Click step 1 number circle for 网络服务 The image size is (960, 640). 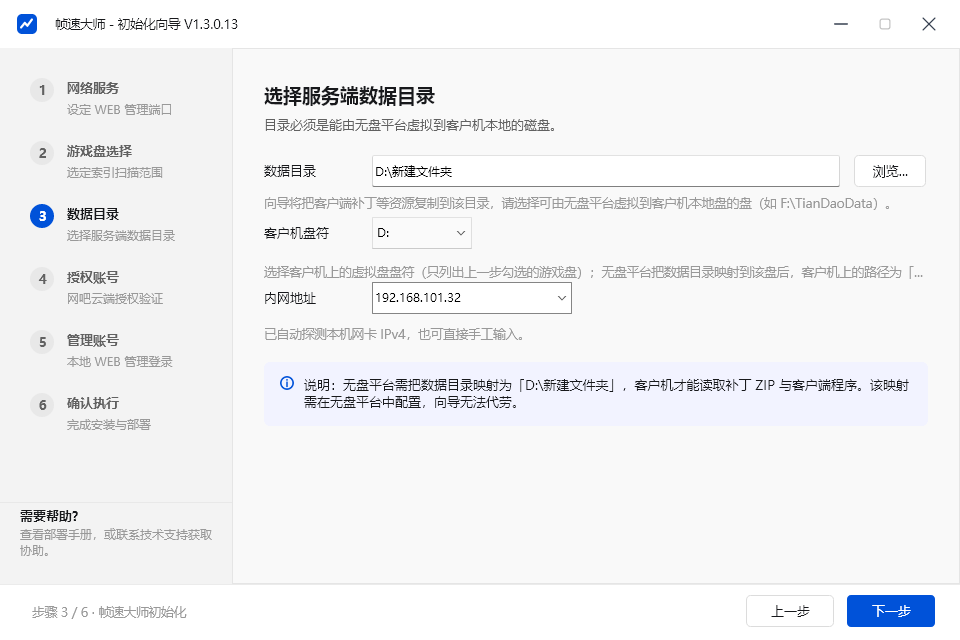42,90
